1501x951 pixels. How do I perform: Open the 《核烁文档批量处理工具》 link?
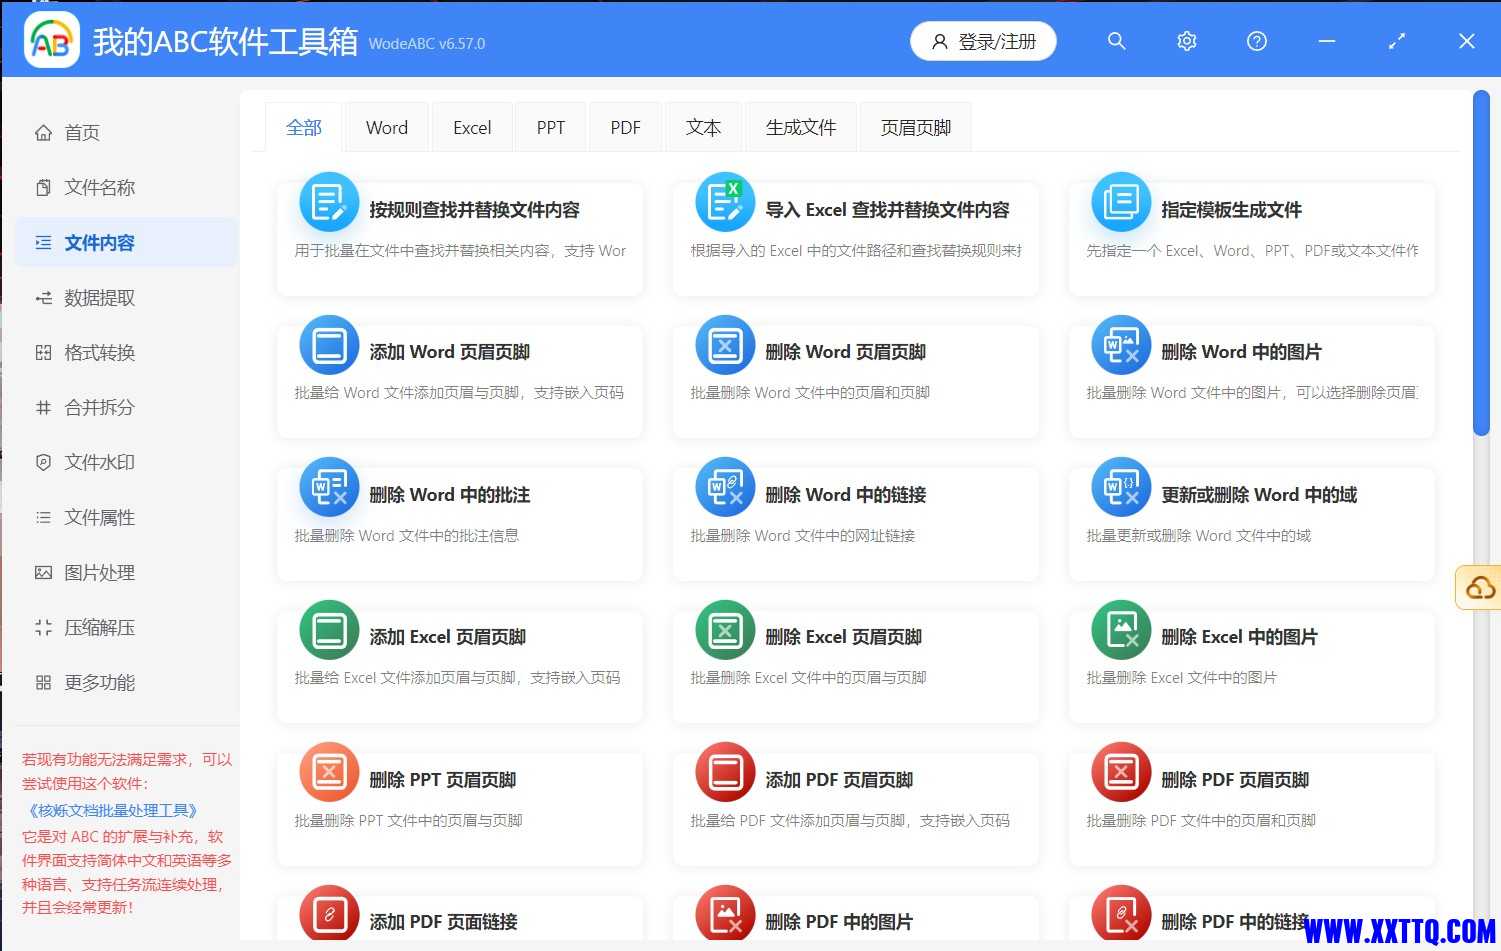(113, 810)
